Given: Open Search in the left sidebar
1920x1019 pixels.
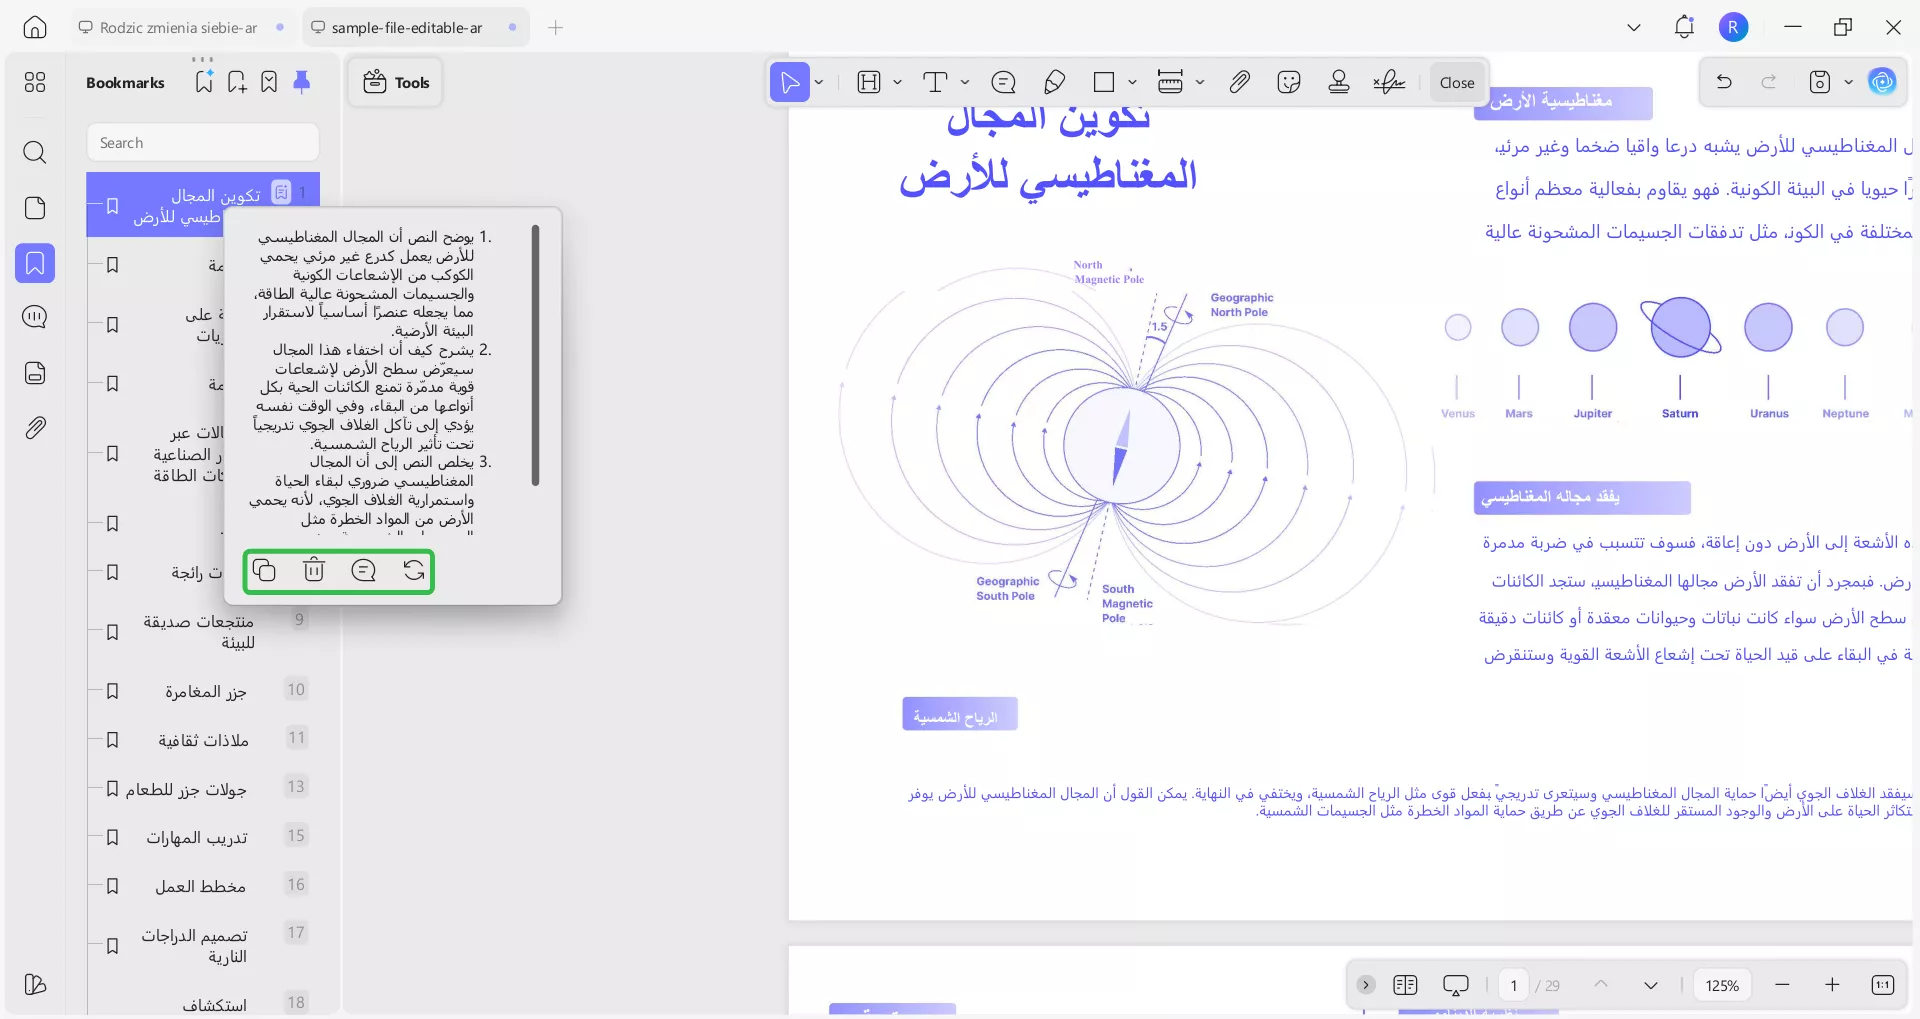Looking at the screenshot, I should click(x=35, y=153).
